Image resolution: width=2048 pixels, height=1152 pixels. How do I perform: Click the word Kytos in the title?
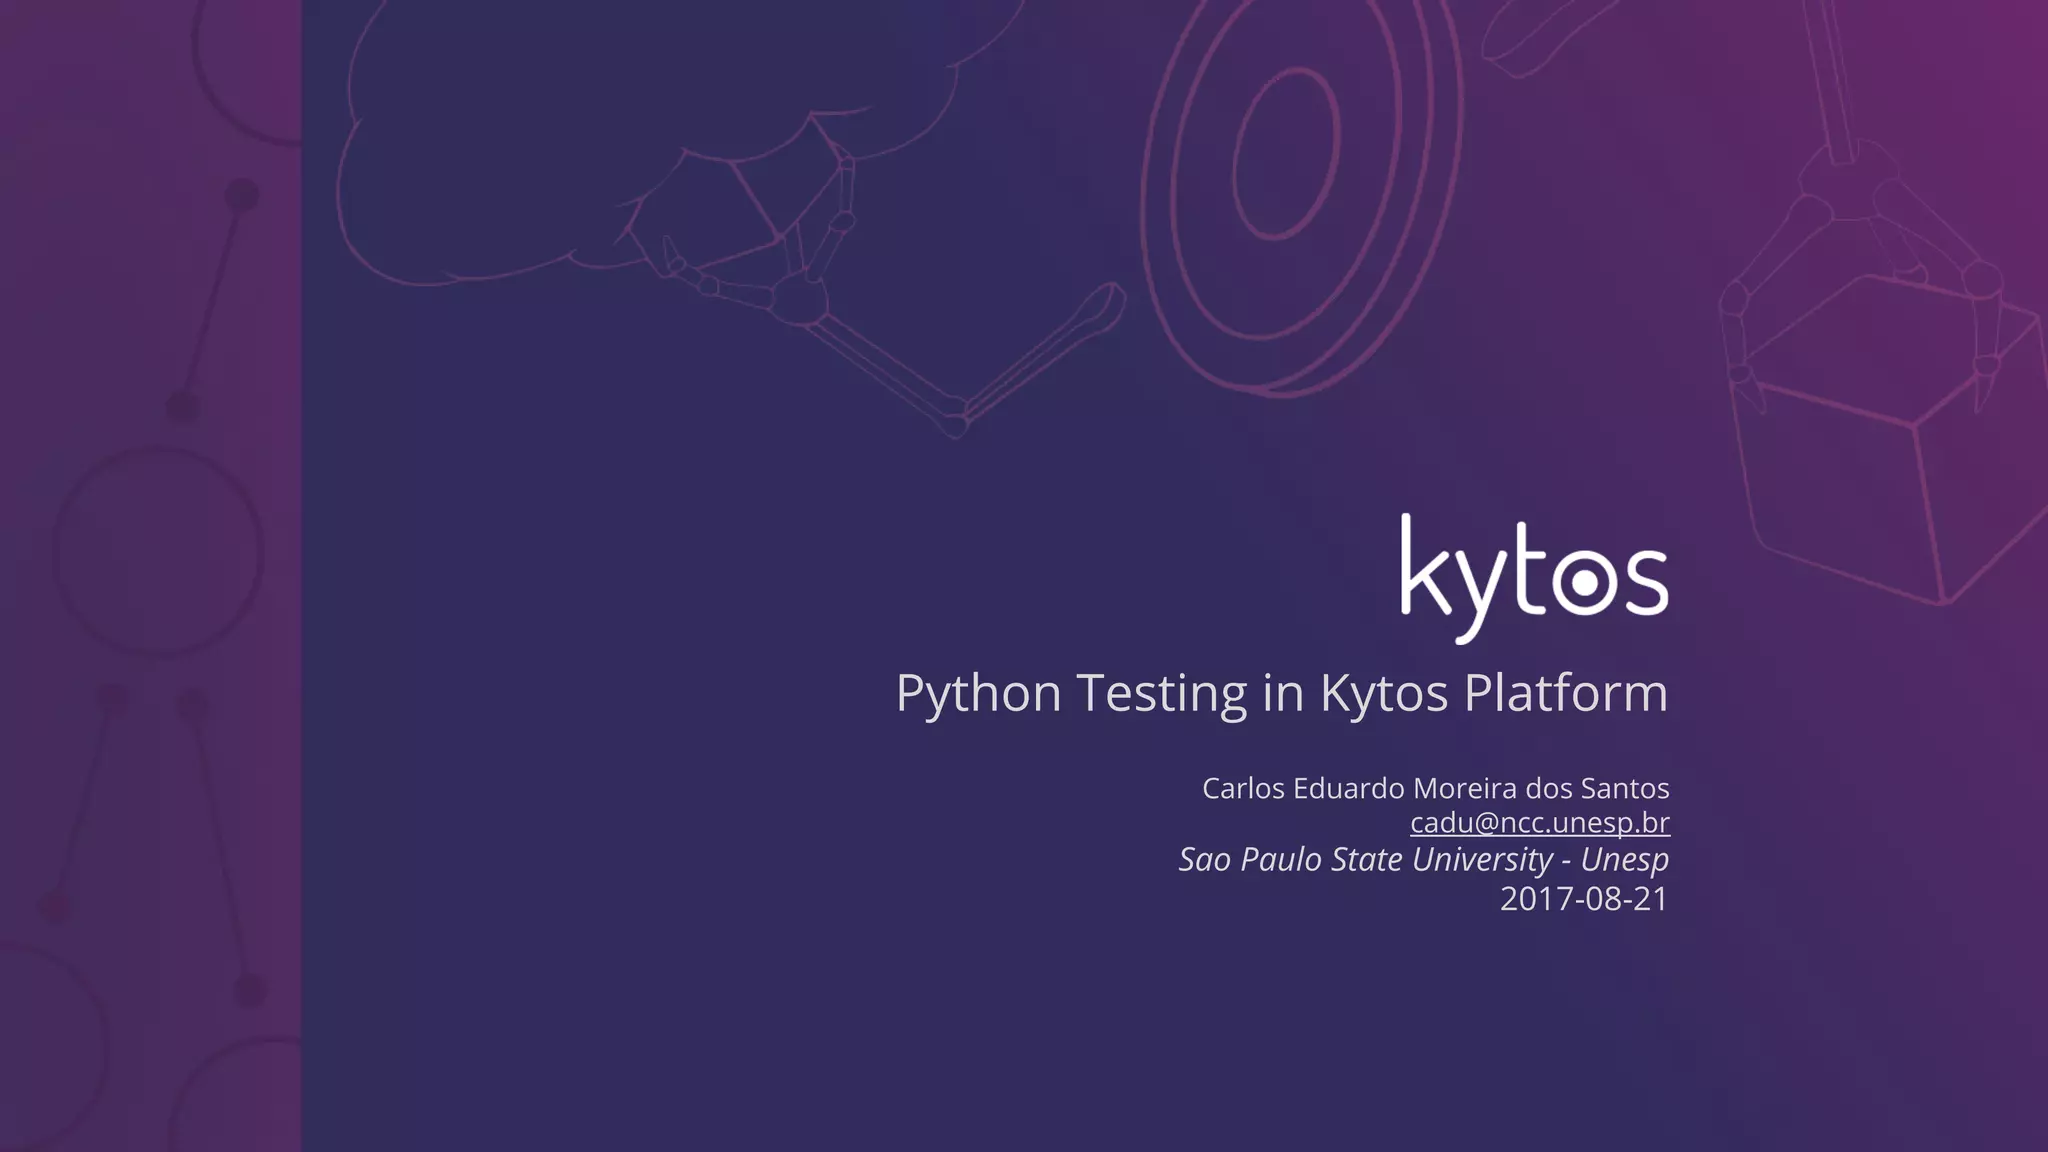click(x=1384, y=692)
